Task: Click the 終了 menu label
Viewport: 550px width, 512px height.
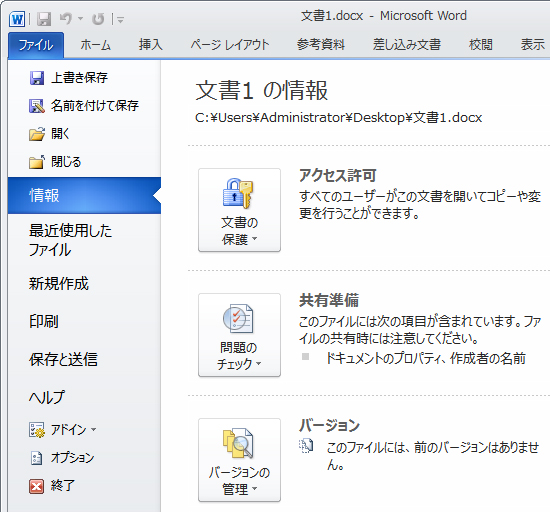Action: (63, 486)
